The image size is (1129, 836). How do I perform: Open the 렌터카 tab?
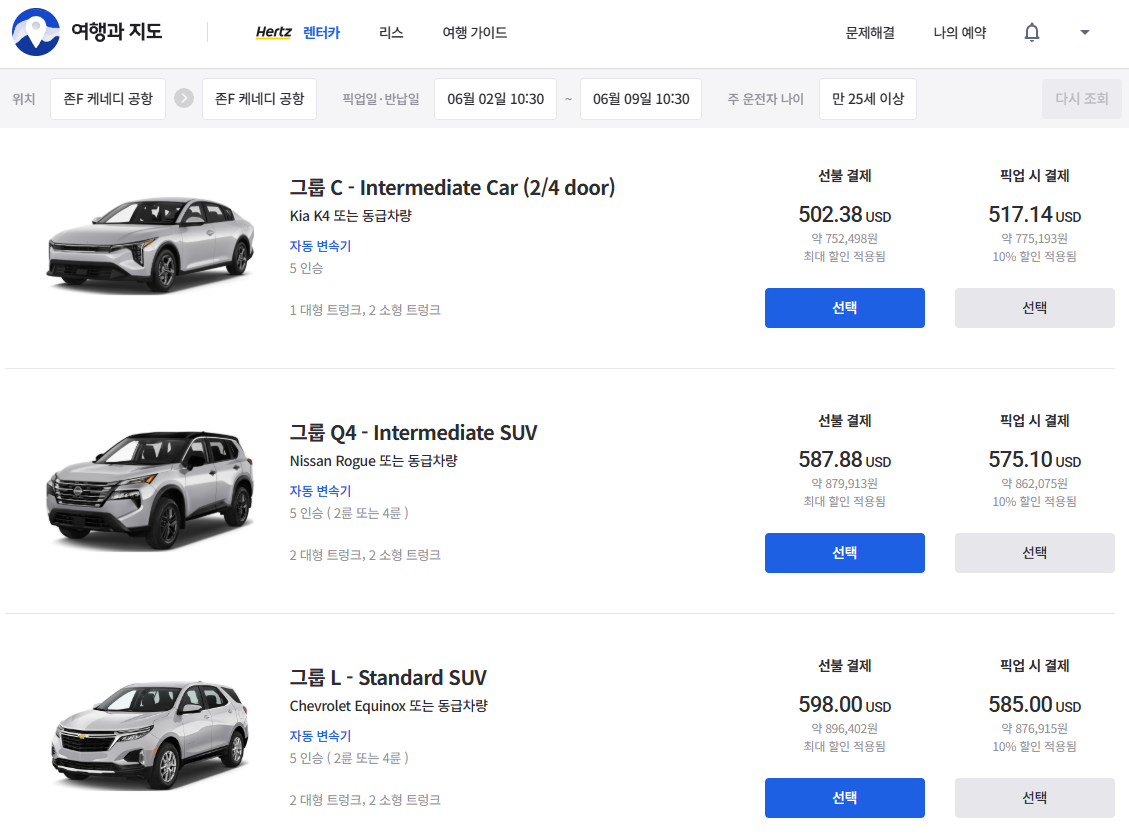click(321, 33)
